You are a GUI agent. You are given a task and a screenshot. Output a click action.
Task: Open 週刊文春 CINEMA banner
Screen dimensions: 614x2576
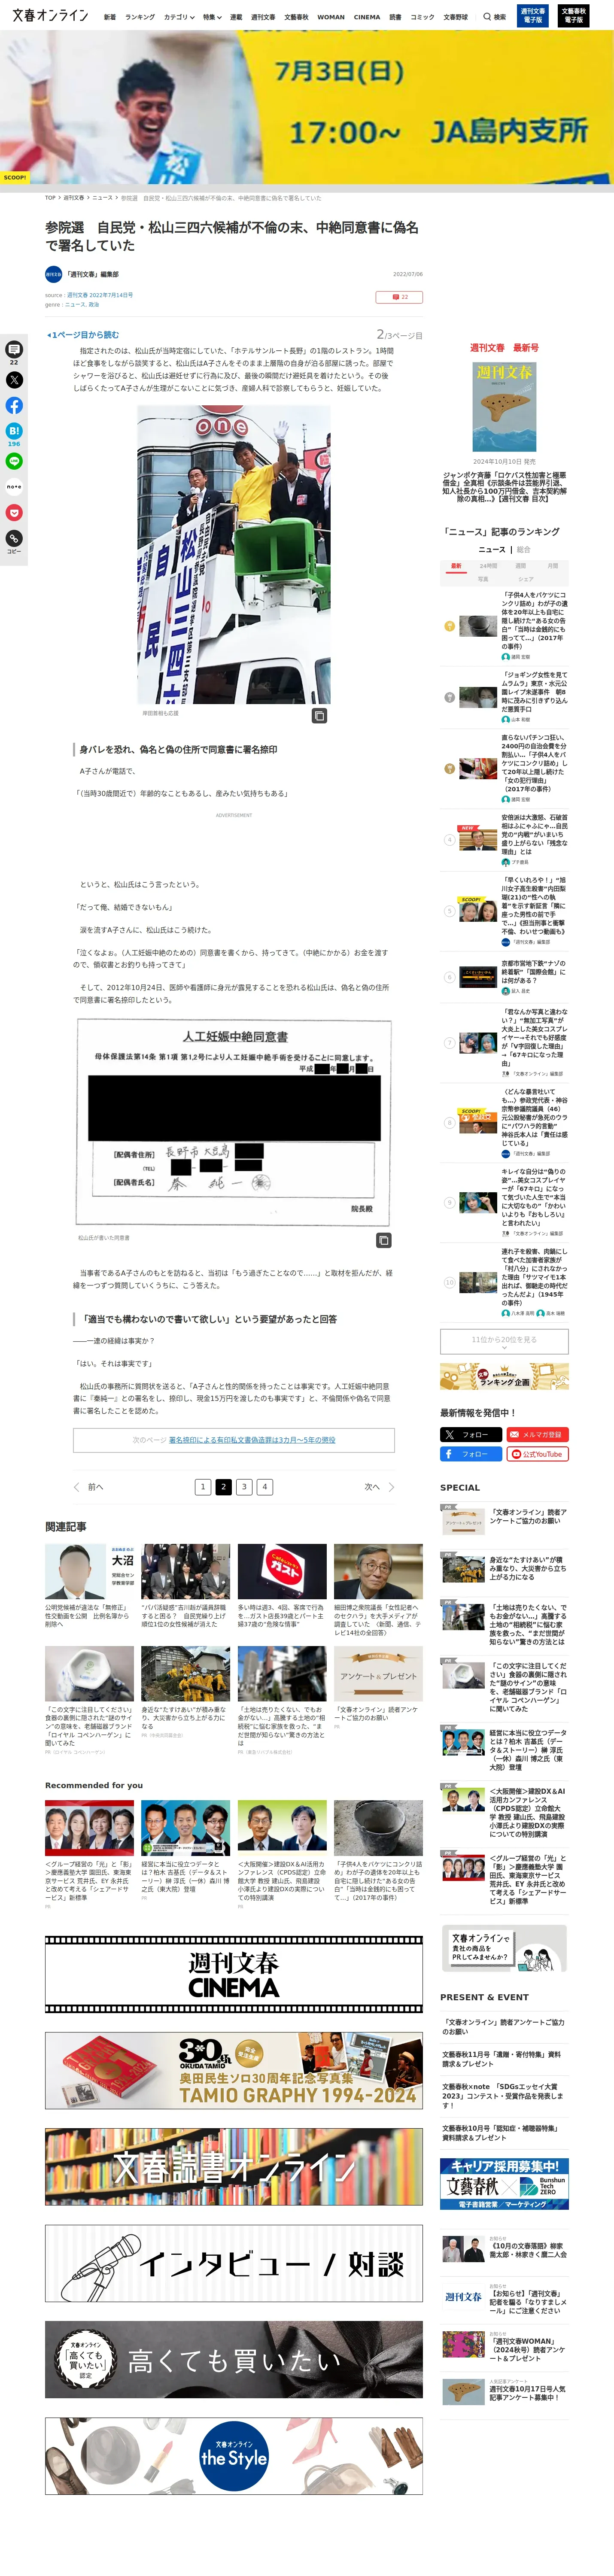point(234,1974)
